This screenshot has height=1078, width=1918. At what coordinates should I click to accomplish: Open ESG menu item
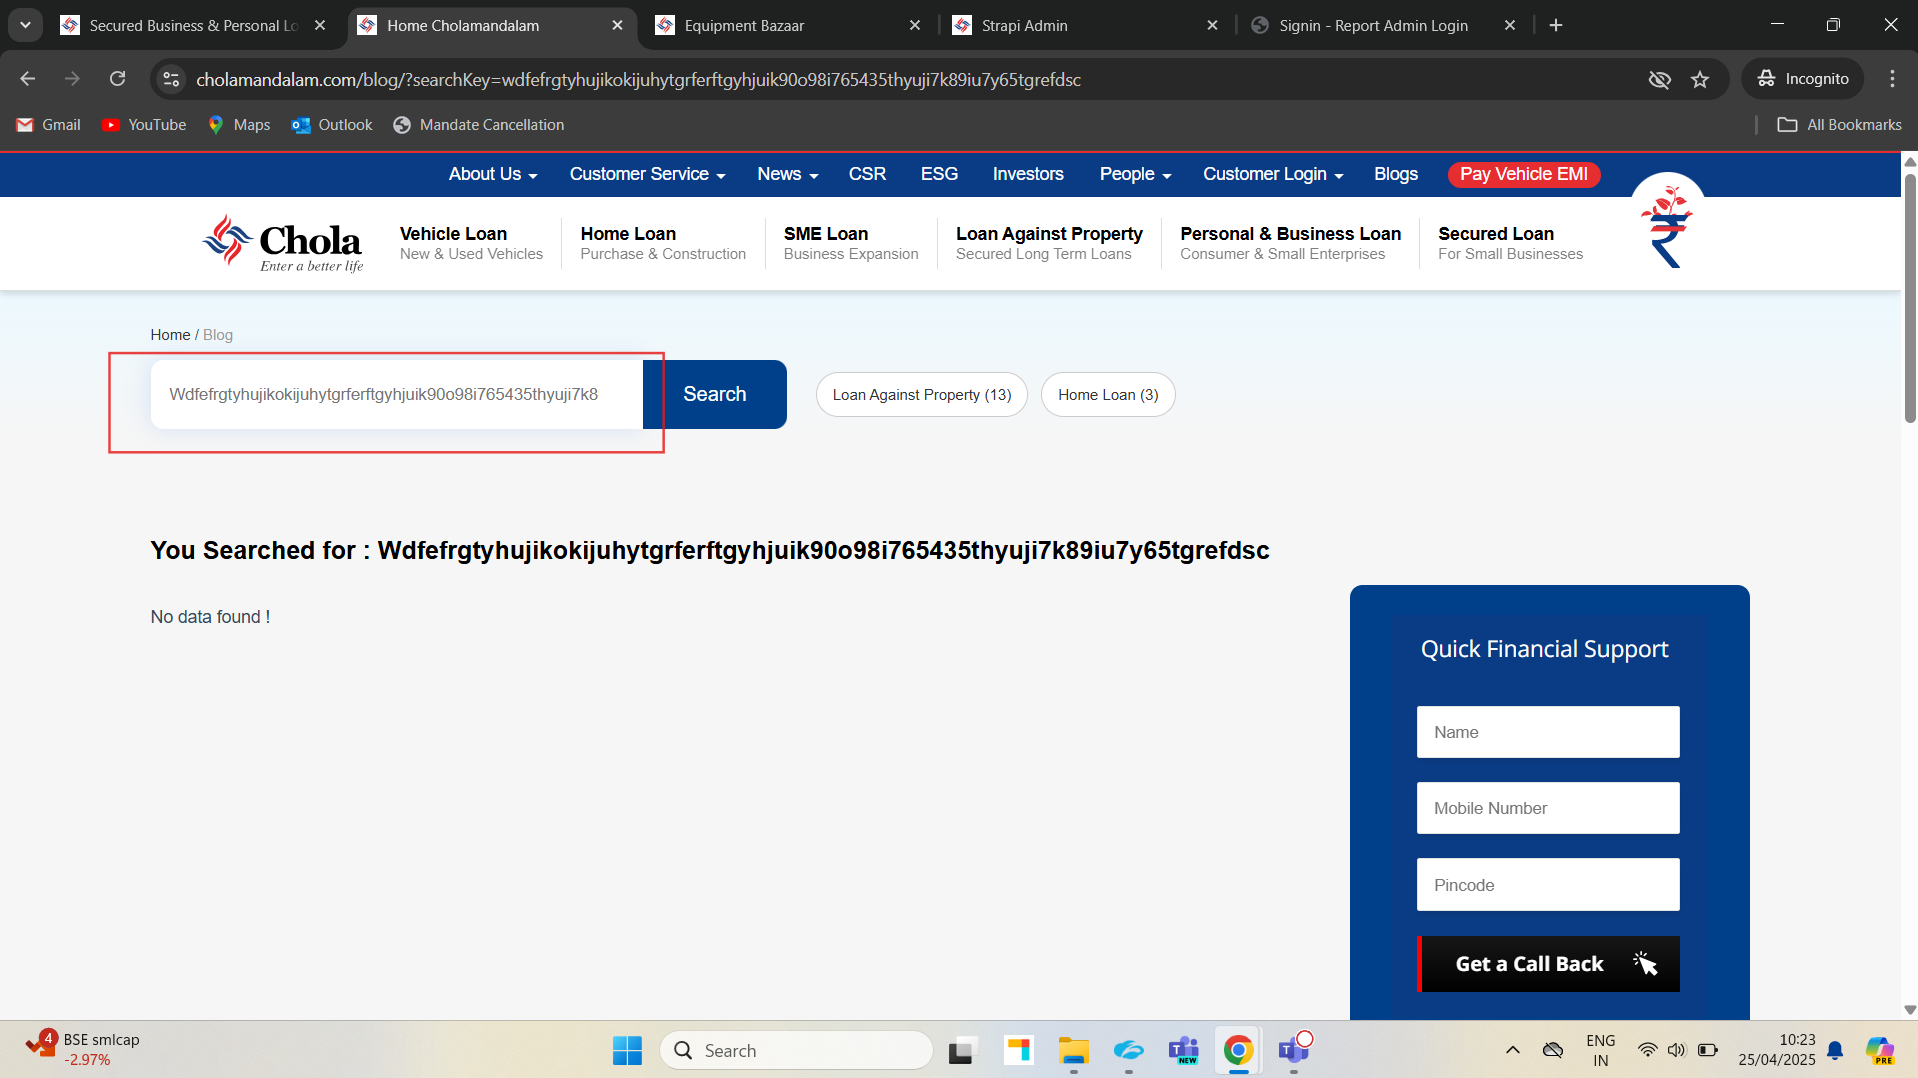[x=939, y=174]
